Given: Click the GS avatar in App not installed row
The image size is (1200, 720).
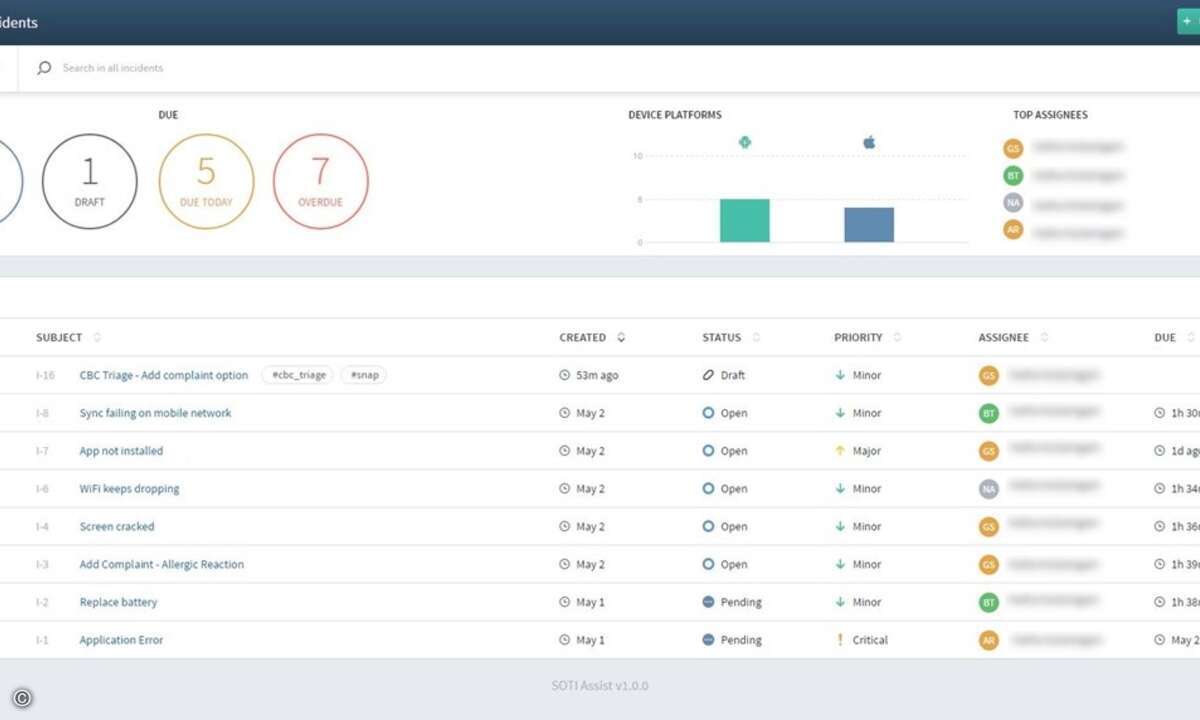Looking at the screenshot, I should pyautogui.click(x=989, y=451).
